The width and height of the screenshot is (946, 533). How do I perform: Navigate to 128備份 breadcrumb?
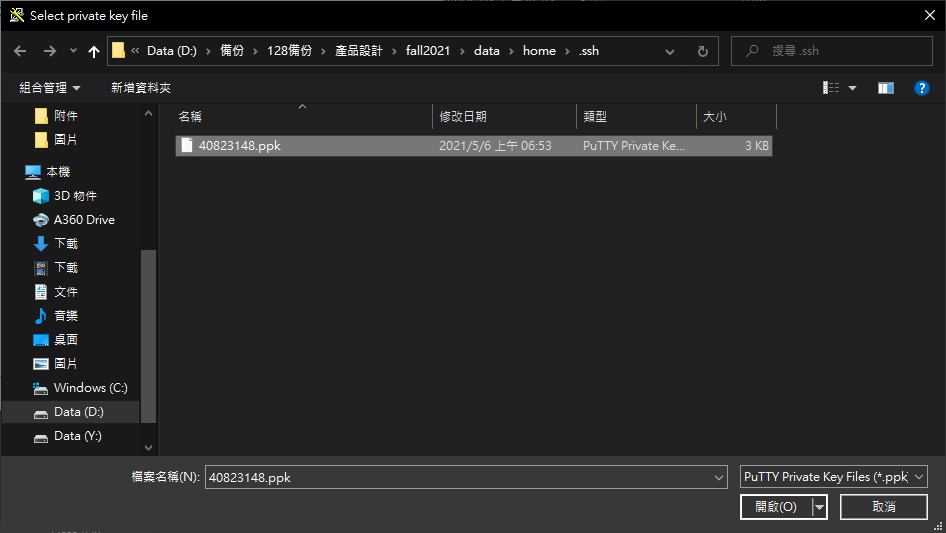click(289, 51)
